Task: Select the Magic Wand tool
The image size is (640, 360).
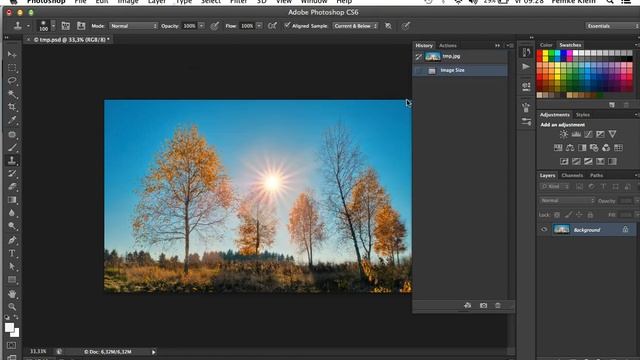Action: coord(12,94)
